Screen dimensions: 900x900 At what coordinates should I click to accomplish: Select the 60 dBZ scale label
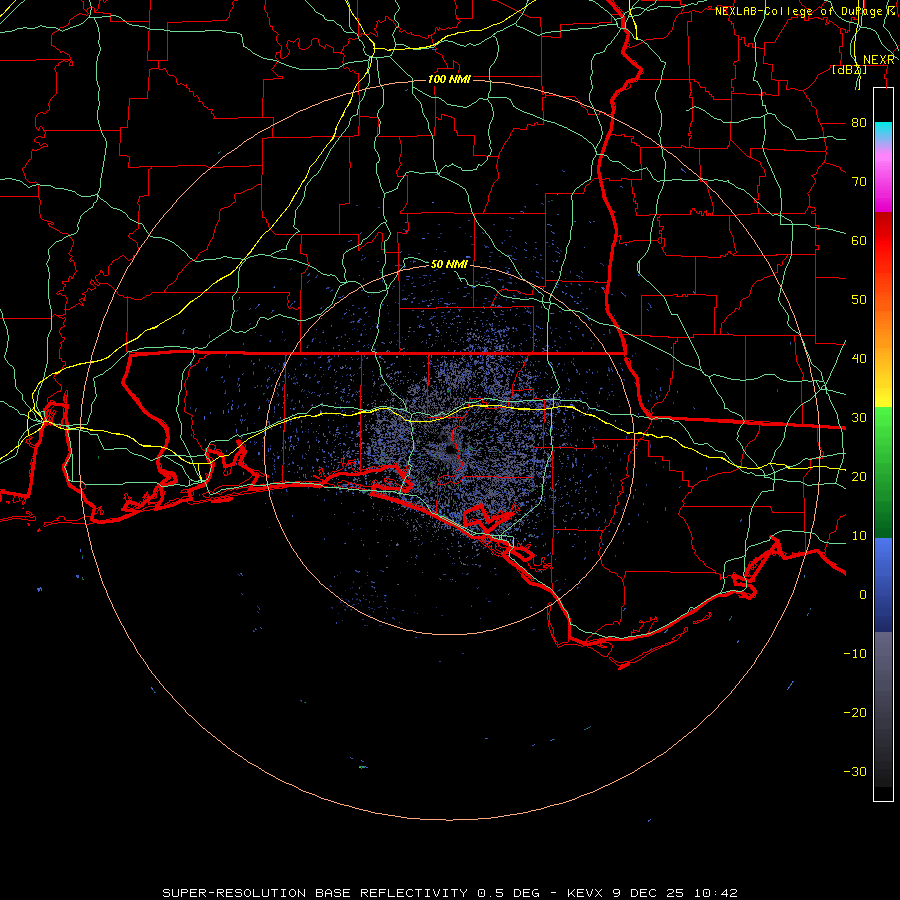[859, 240]
